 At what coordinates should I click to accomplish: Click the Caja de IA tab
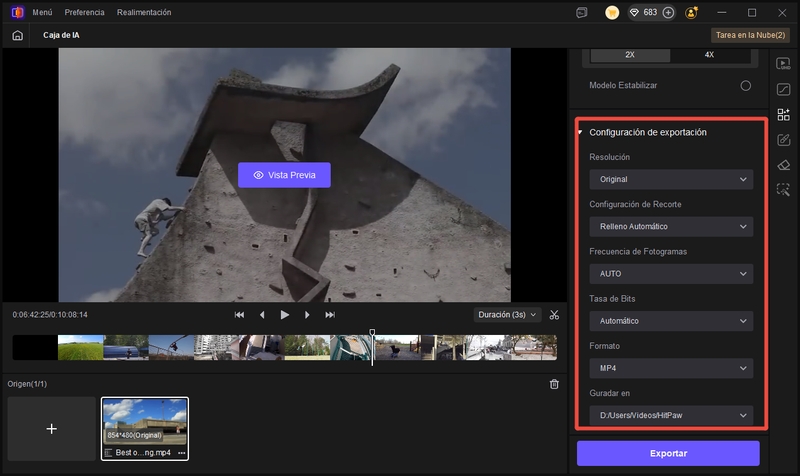[61, 35]
